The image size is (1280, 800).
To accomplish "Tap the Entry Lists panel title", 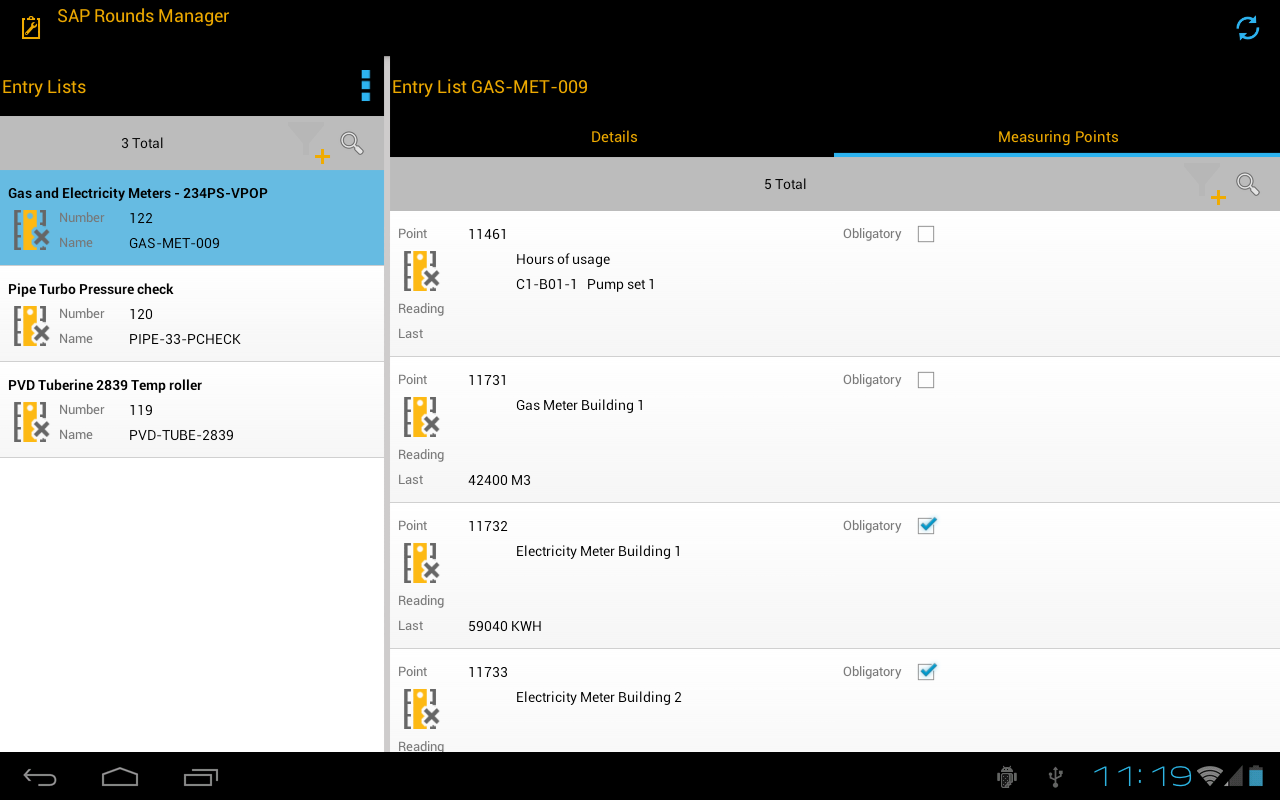I will tap(44, 87).
